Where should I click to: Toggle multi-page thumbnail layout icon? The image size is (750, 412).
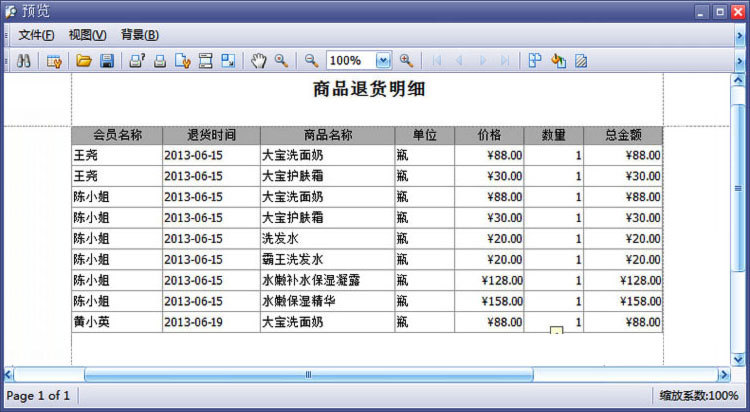pos(535,61)
